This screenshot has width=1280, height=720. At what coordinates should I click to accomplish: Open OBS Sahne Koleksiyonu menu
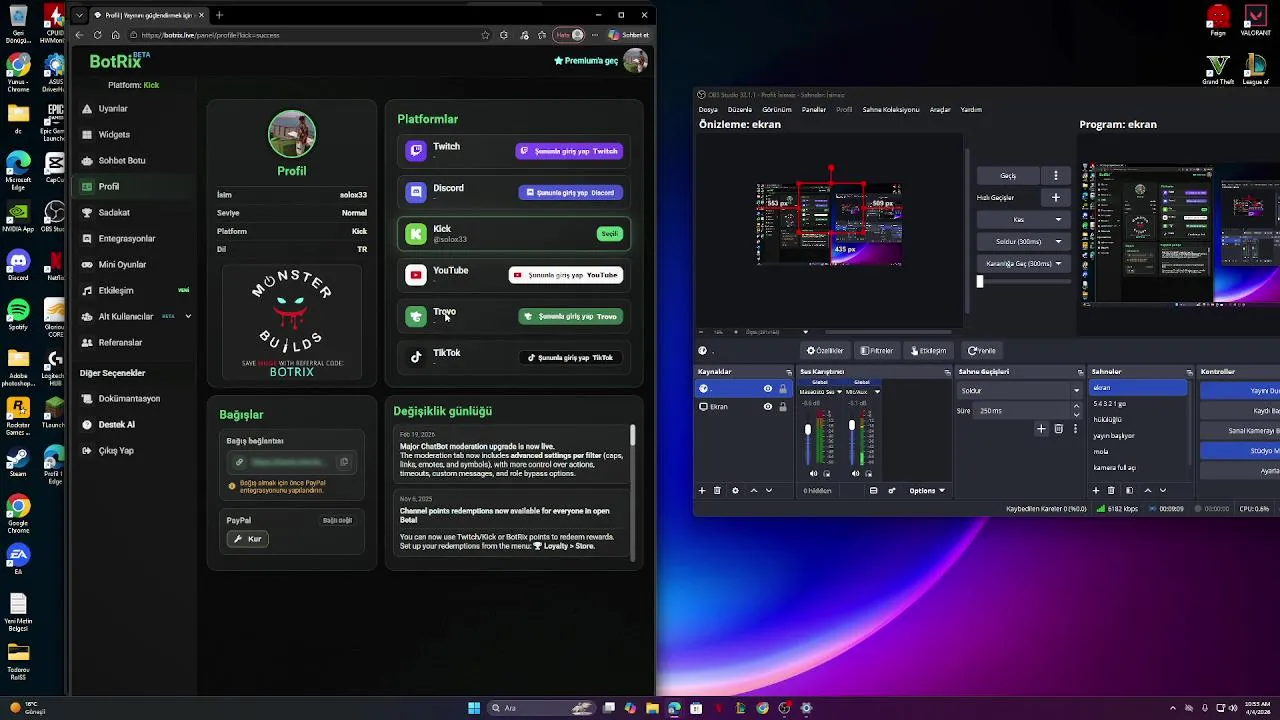point(890,109)
